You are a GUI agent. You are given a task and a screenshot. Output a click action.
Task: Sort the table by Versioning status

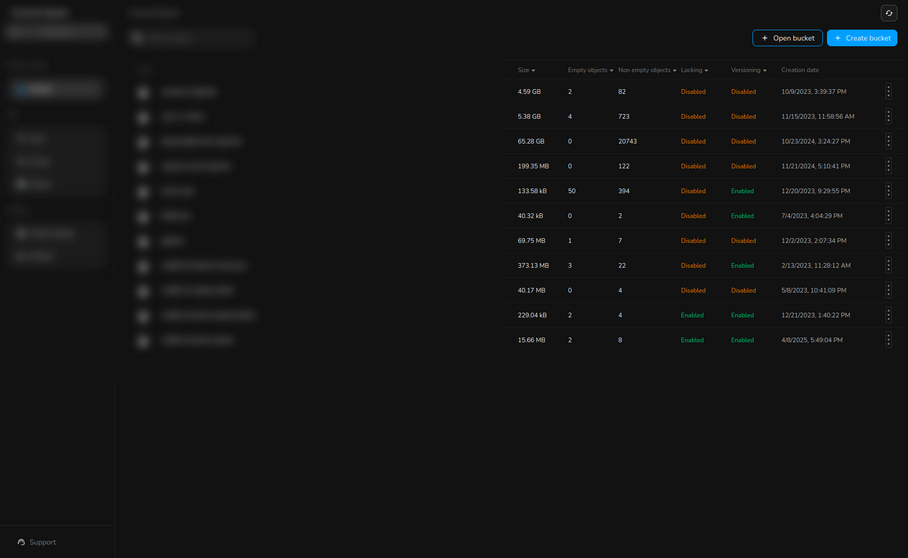(x=748, y=70)
